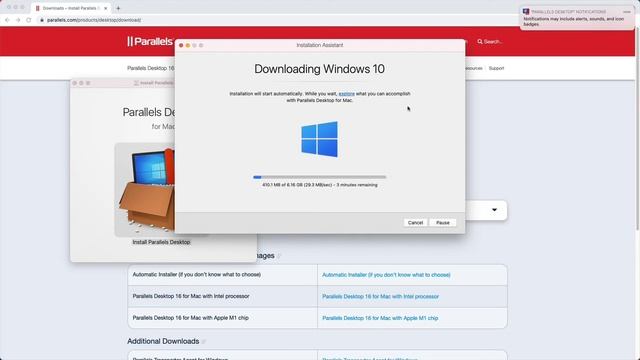The image size is (640, 360).
Task: Reload the Parallels download page
Action: pos(29,20)
